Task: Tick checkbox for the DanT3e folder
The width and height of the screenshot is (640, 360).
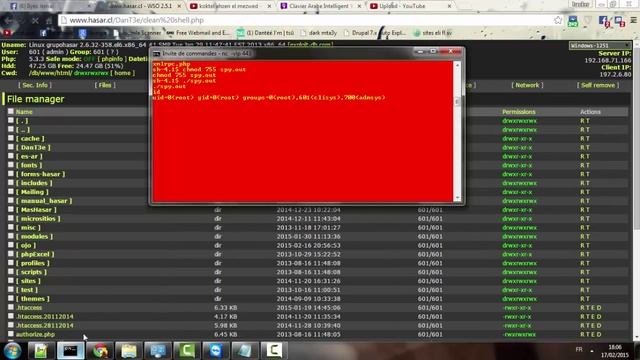Action: [x=11, y=147]
